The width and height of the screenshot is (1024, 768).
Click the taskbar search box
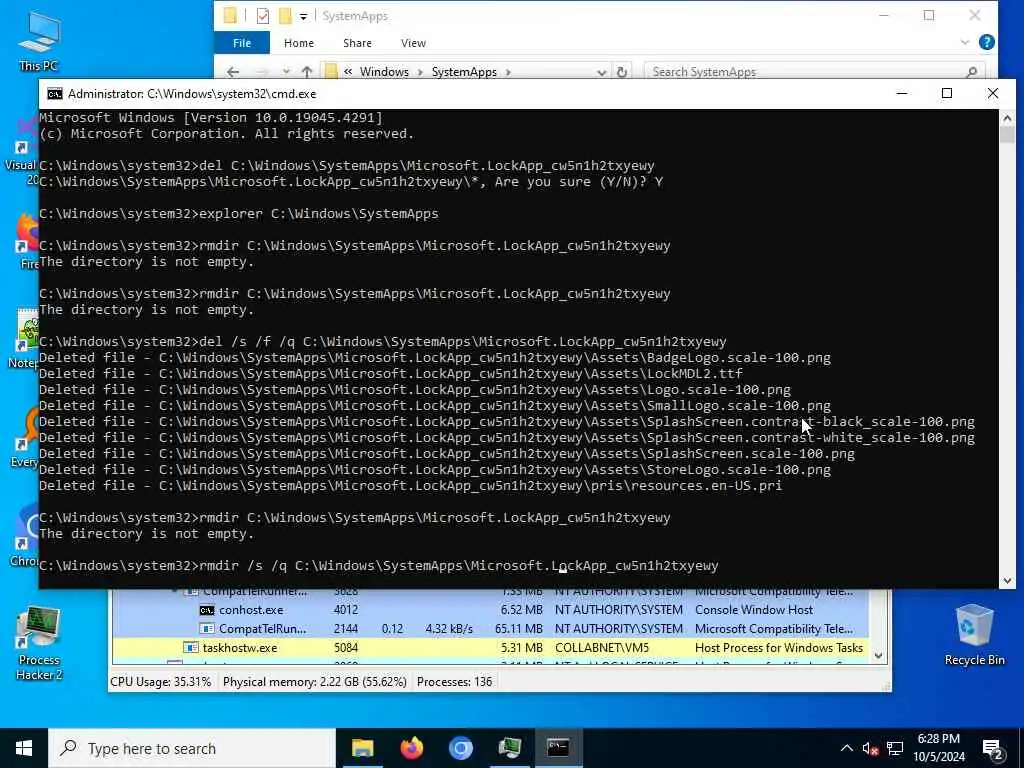click(x=192, y=748)
